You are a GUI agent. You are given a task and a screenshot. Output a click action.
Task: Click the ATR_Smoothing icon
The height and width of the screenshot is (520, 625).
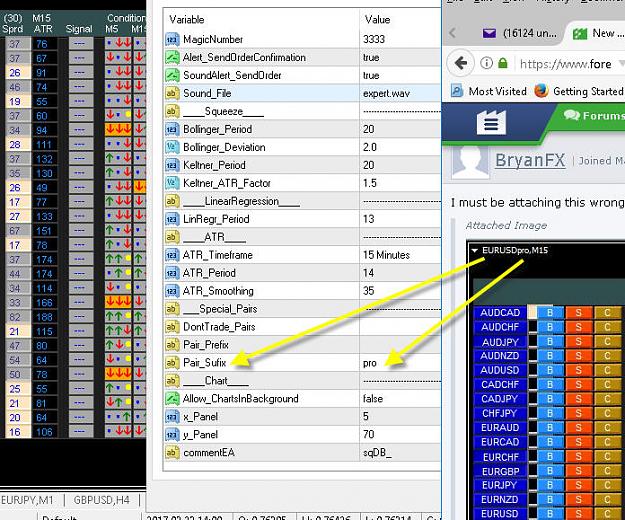tap(172, 291)
